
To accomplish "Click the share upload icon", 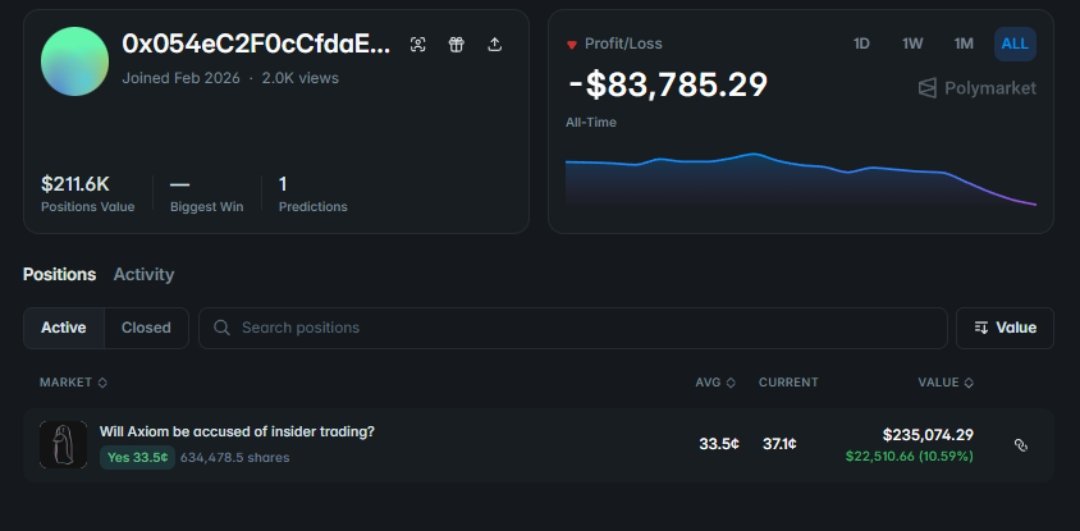I will 494,45.
